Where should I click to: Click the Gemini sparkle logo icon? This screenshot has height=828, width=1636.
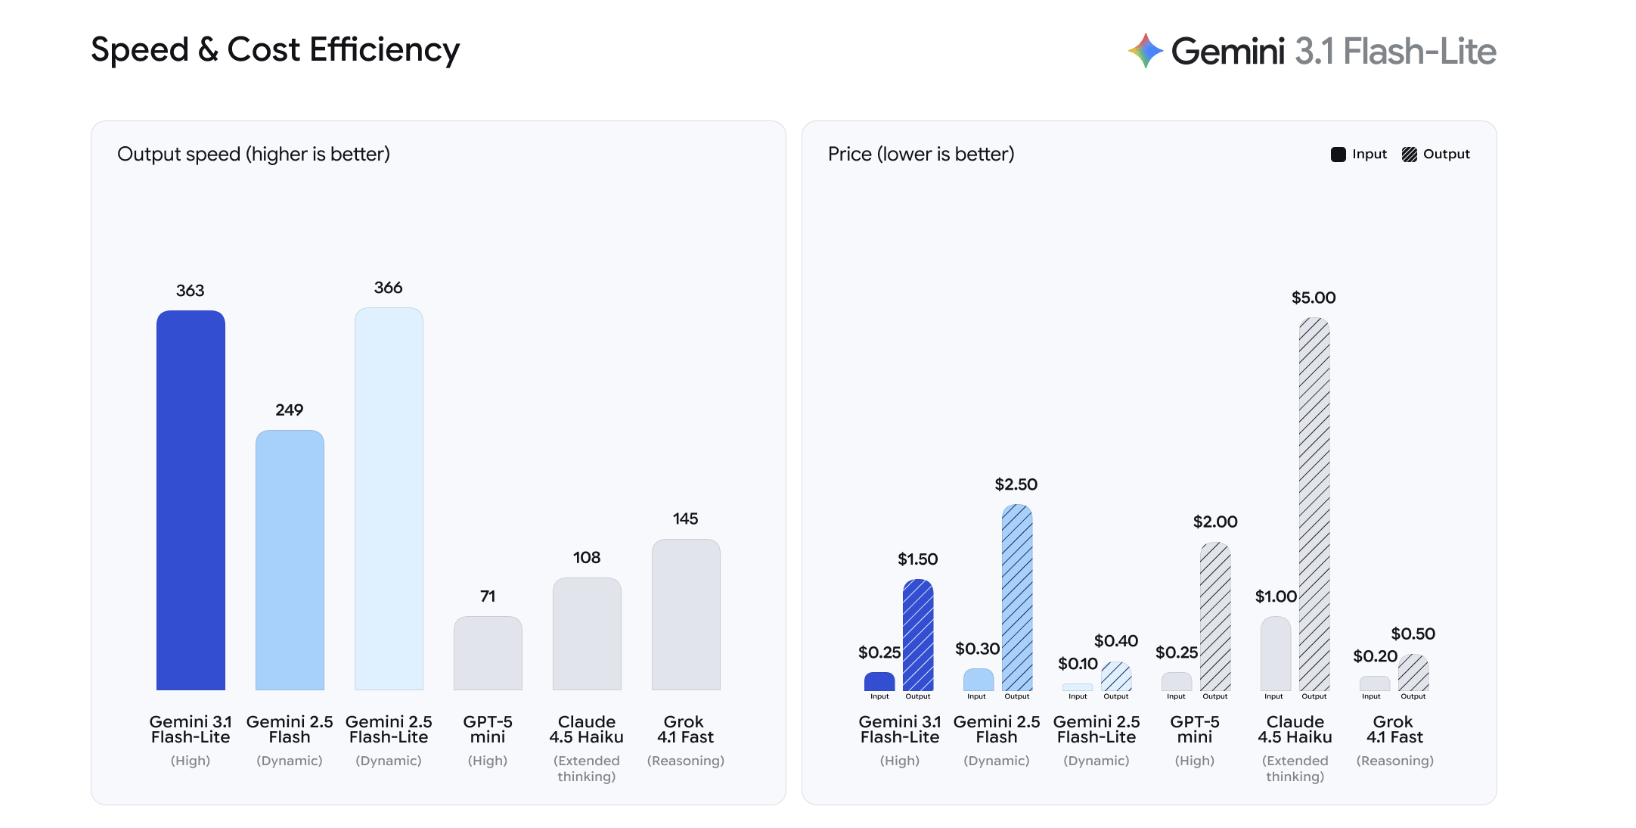click(1145, 51)
